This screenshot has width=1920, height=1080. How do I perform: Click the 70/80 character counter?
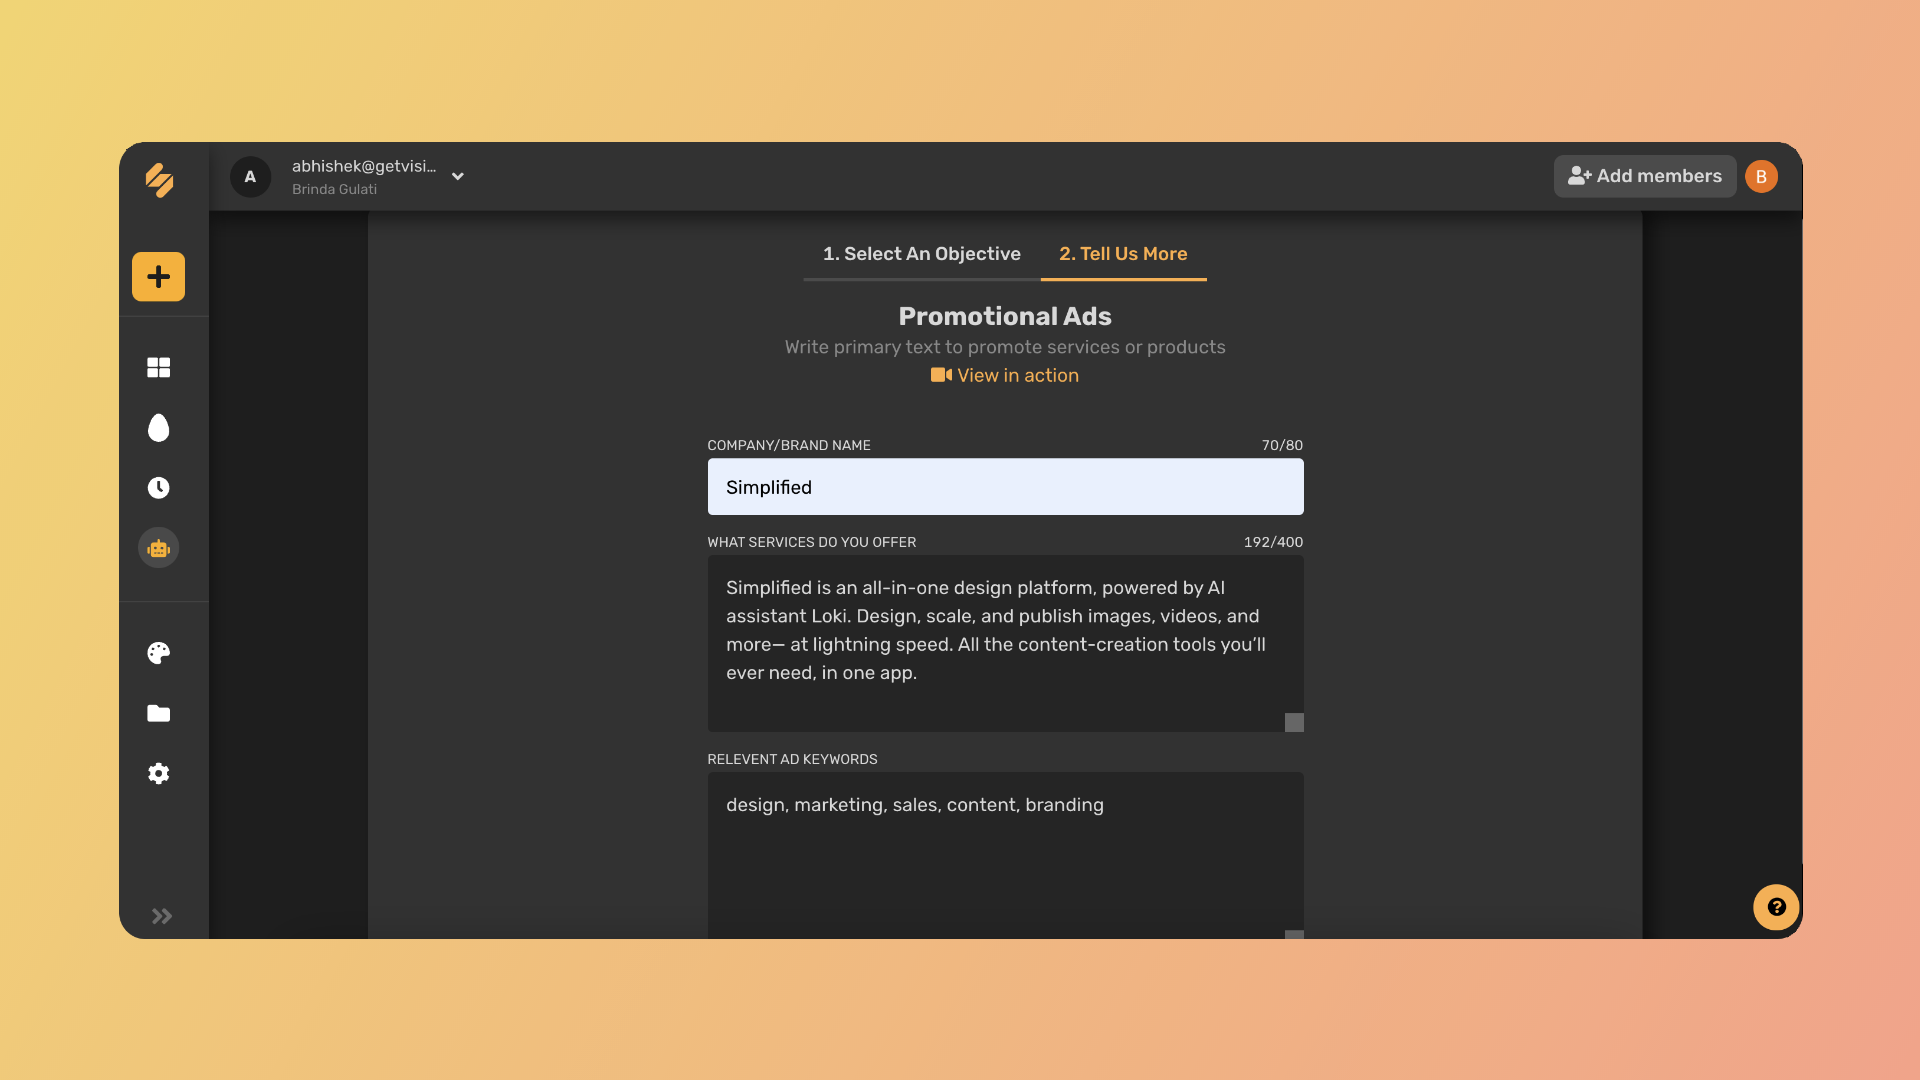1282,445
